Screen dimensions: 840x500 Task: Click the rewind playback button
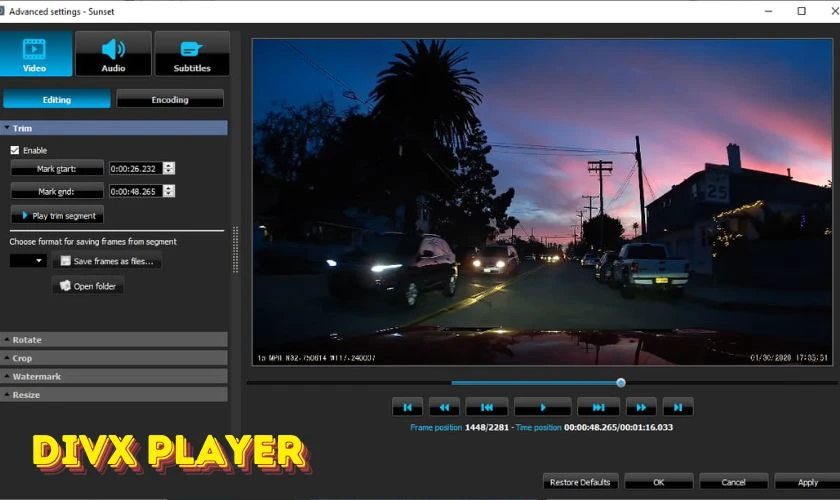[x=444, y=407]
